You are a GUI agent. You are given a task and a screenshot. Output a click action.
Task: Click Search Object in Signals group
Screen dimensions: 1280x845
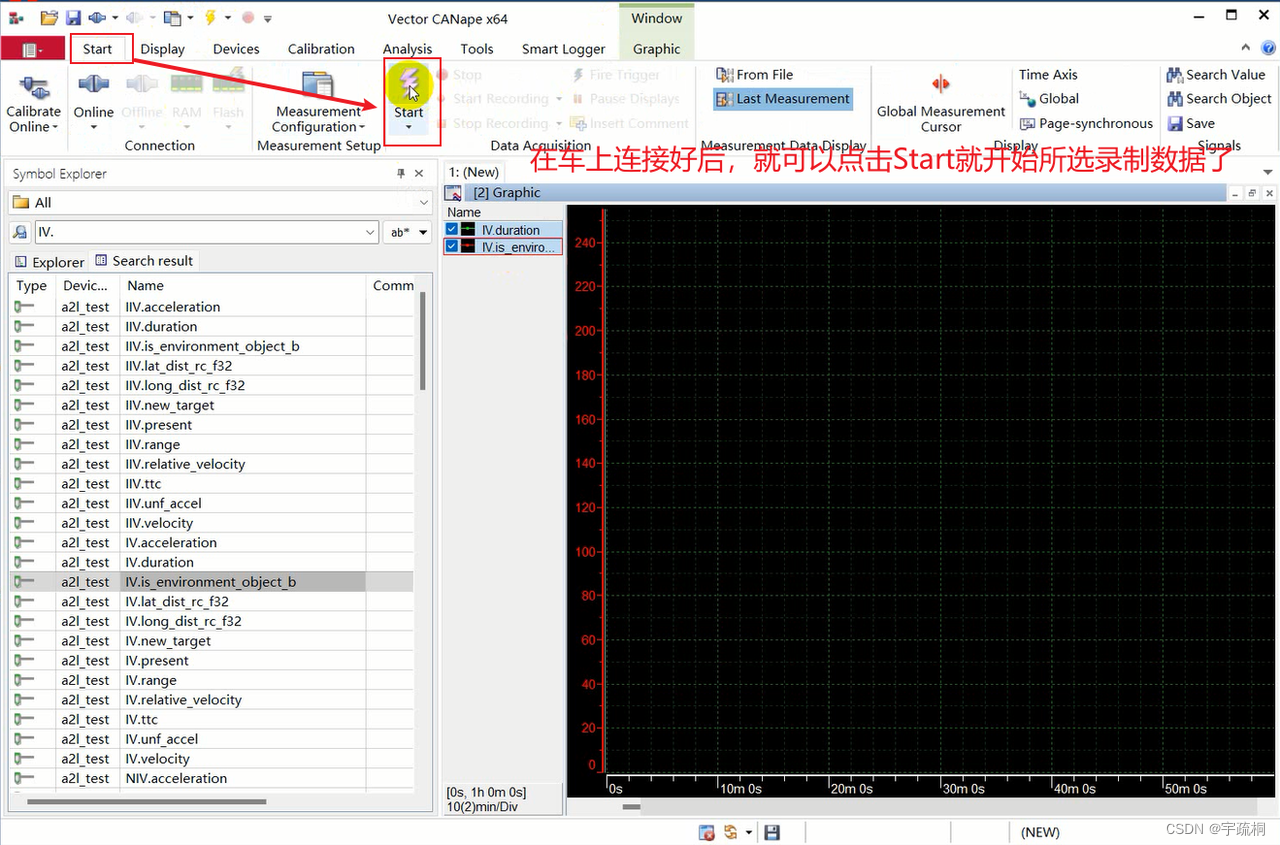(x=1219, y=99)
